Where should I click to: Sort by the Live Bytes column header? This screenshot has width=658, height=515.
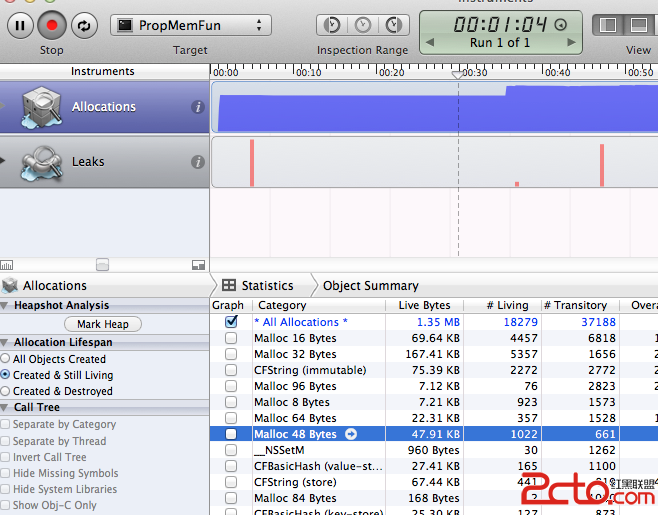click(x=424, y=305)
